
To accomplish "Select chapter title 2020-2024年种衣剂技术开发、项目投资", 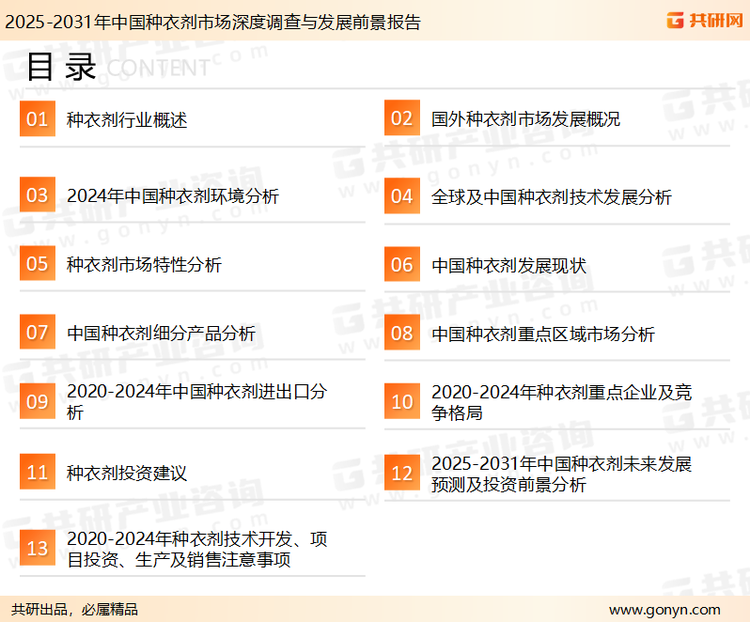I will pos(197,549).
